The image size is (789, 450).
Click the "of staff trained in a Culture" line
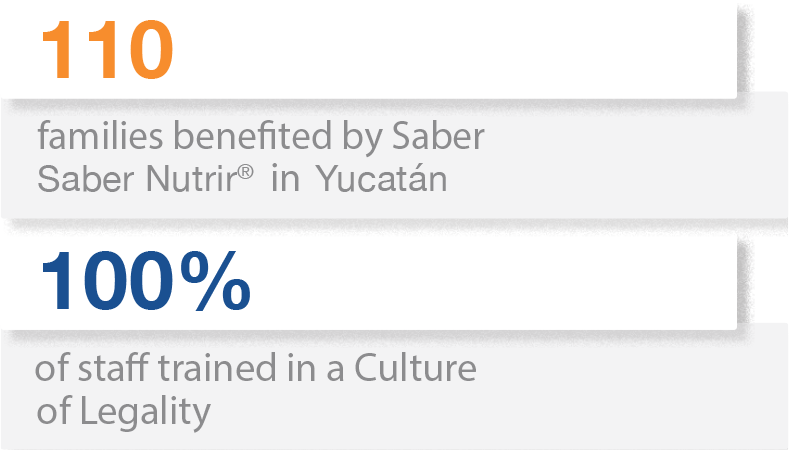(x=256, y=368)
